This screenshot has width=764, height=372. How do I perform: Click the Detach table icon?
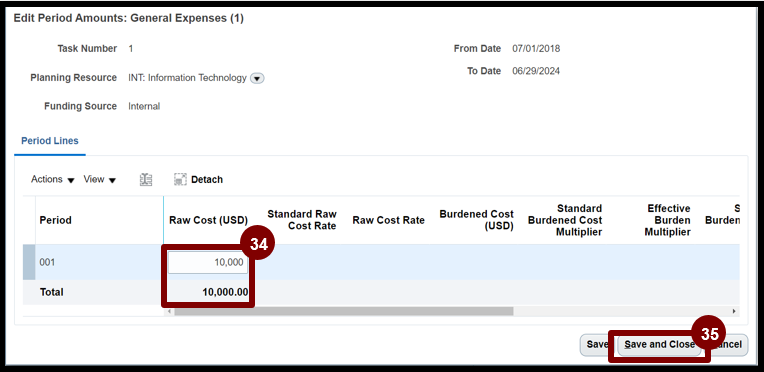click(x=198, y=180)
